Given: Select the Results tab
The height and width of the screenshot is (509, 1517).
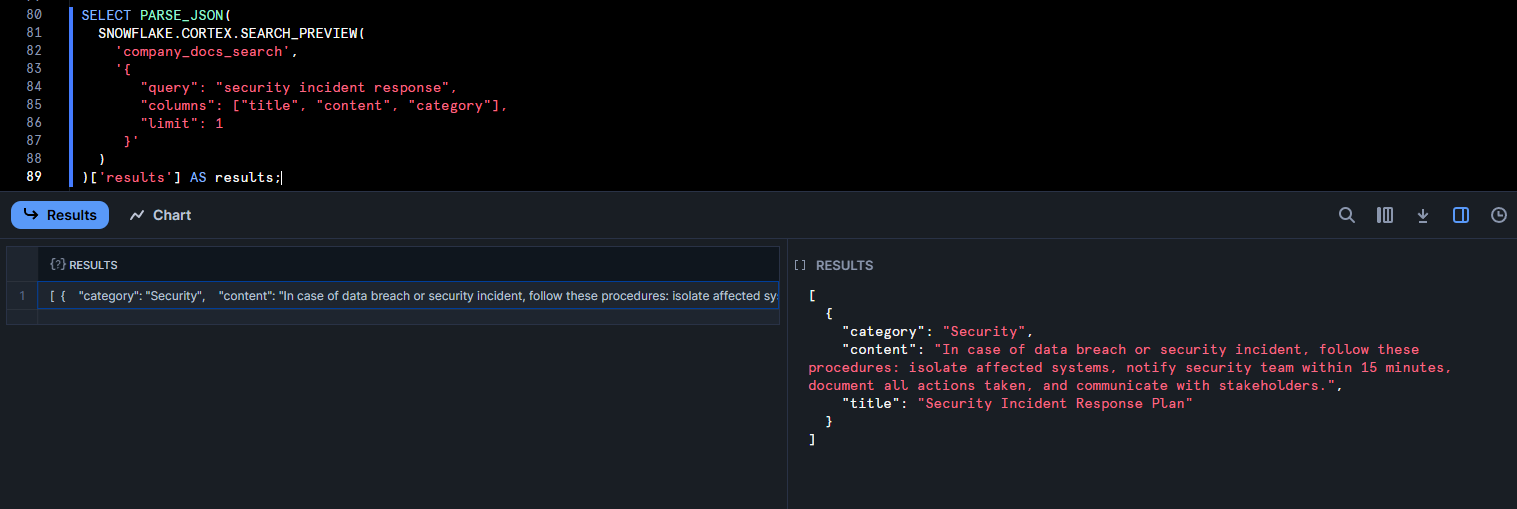Looking at the screenshot, I should pyautogui.click(x=60, y=215).
